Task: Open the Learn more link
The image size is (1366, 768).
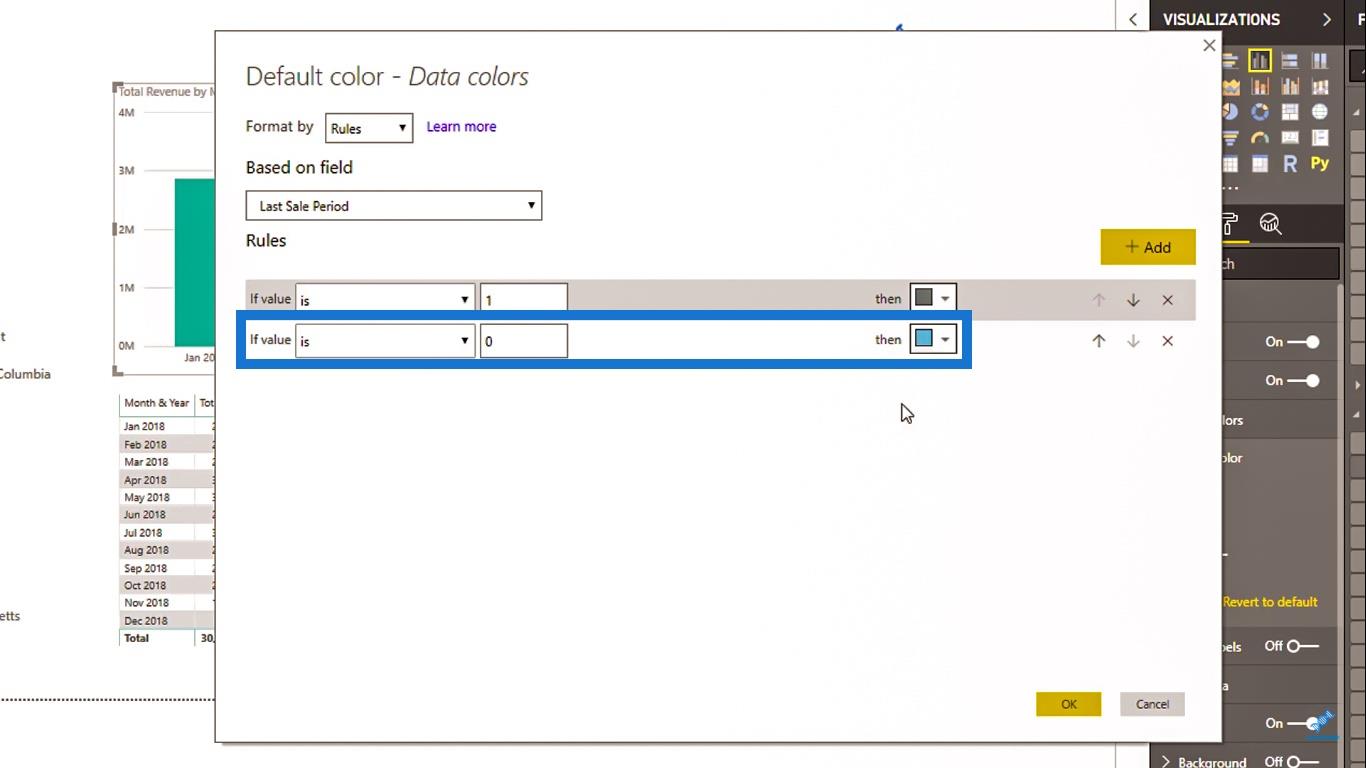Action: [461, 127]
